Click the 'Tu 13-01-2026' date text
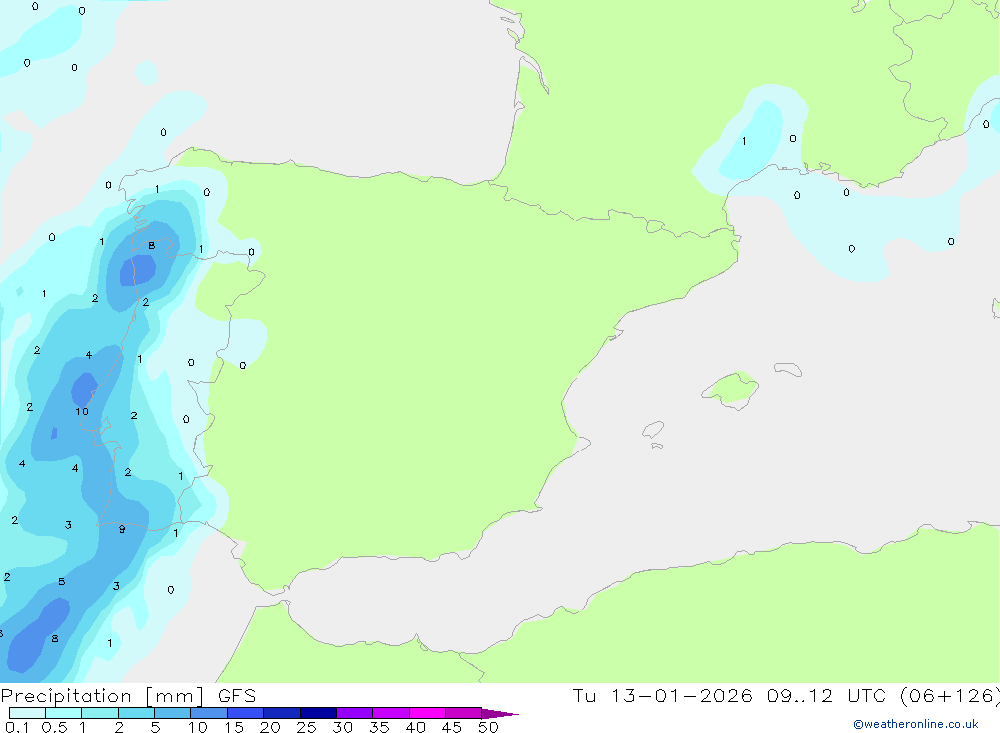1000x733 pixels. pos(663,696)
